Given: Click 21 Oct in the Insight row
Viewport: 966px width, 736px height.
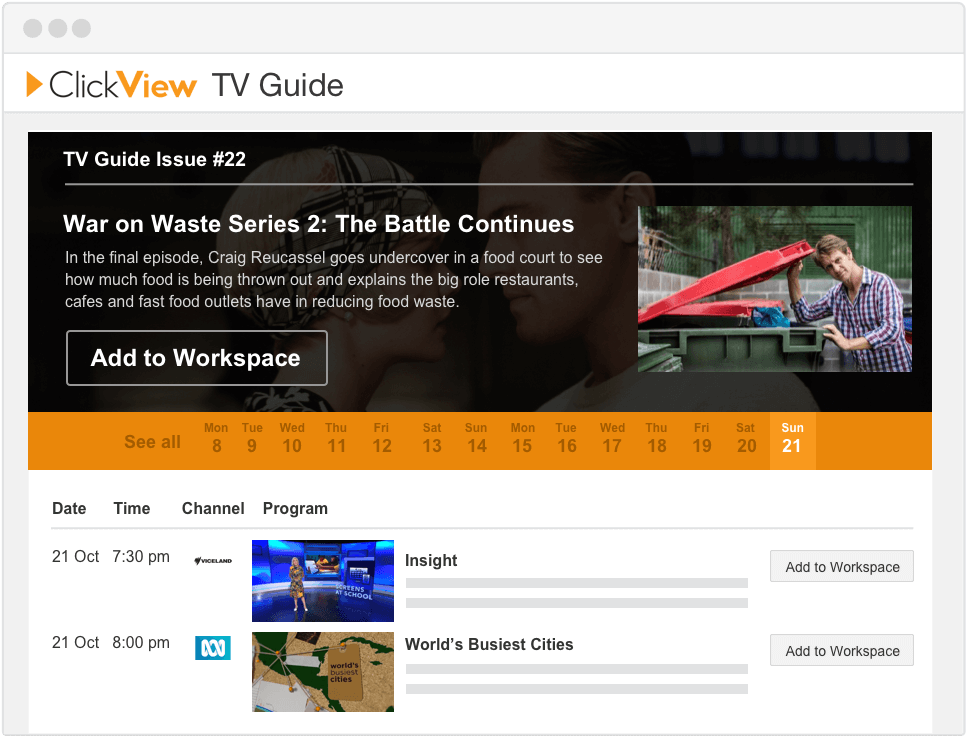Looking at the screenshot, I should [x=75, y=557].
